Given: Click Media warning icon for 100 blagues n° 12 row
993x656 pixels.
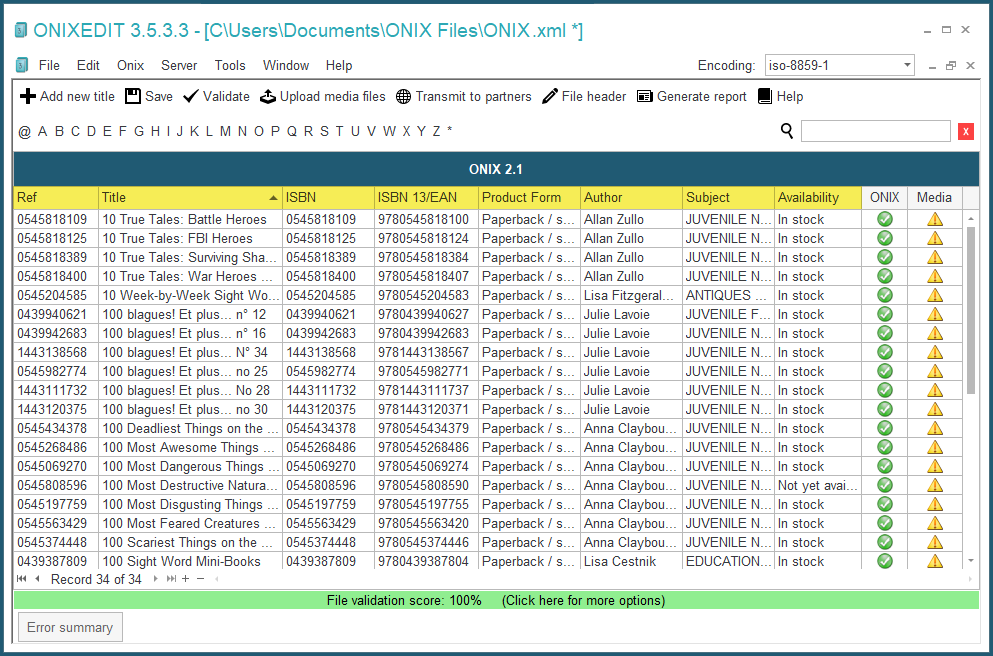Looking at the screenshot, I should coord(935,314).
